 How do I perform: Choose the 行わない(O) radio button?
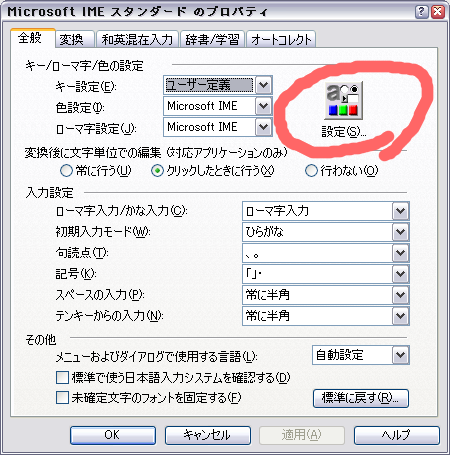(311, 171)
